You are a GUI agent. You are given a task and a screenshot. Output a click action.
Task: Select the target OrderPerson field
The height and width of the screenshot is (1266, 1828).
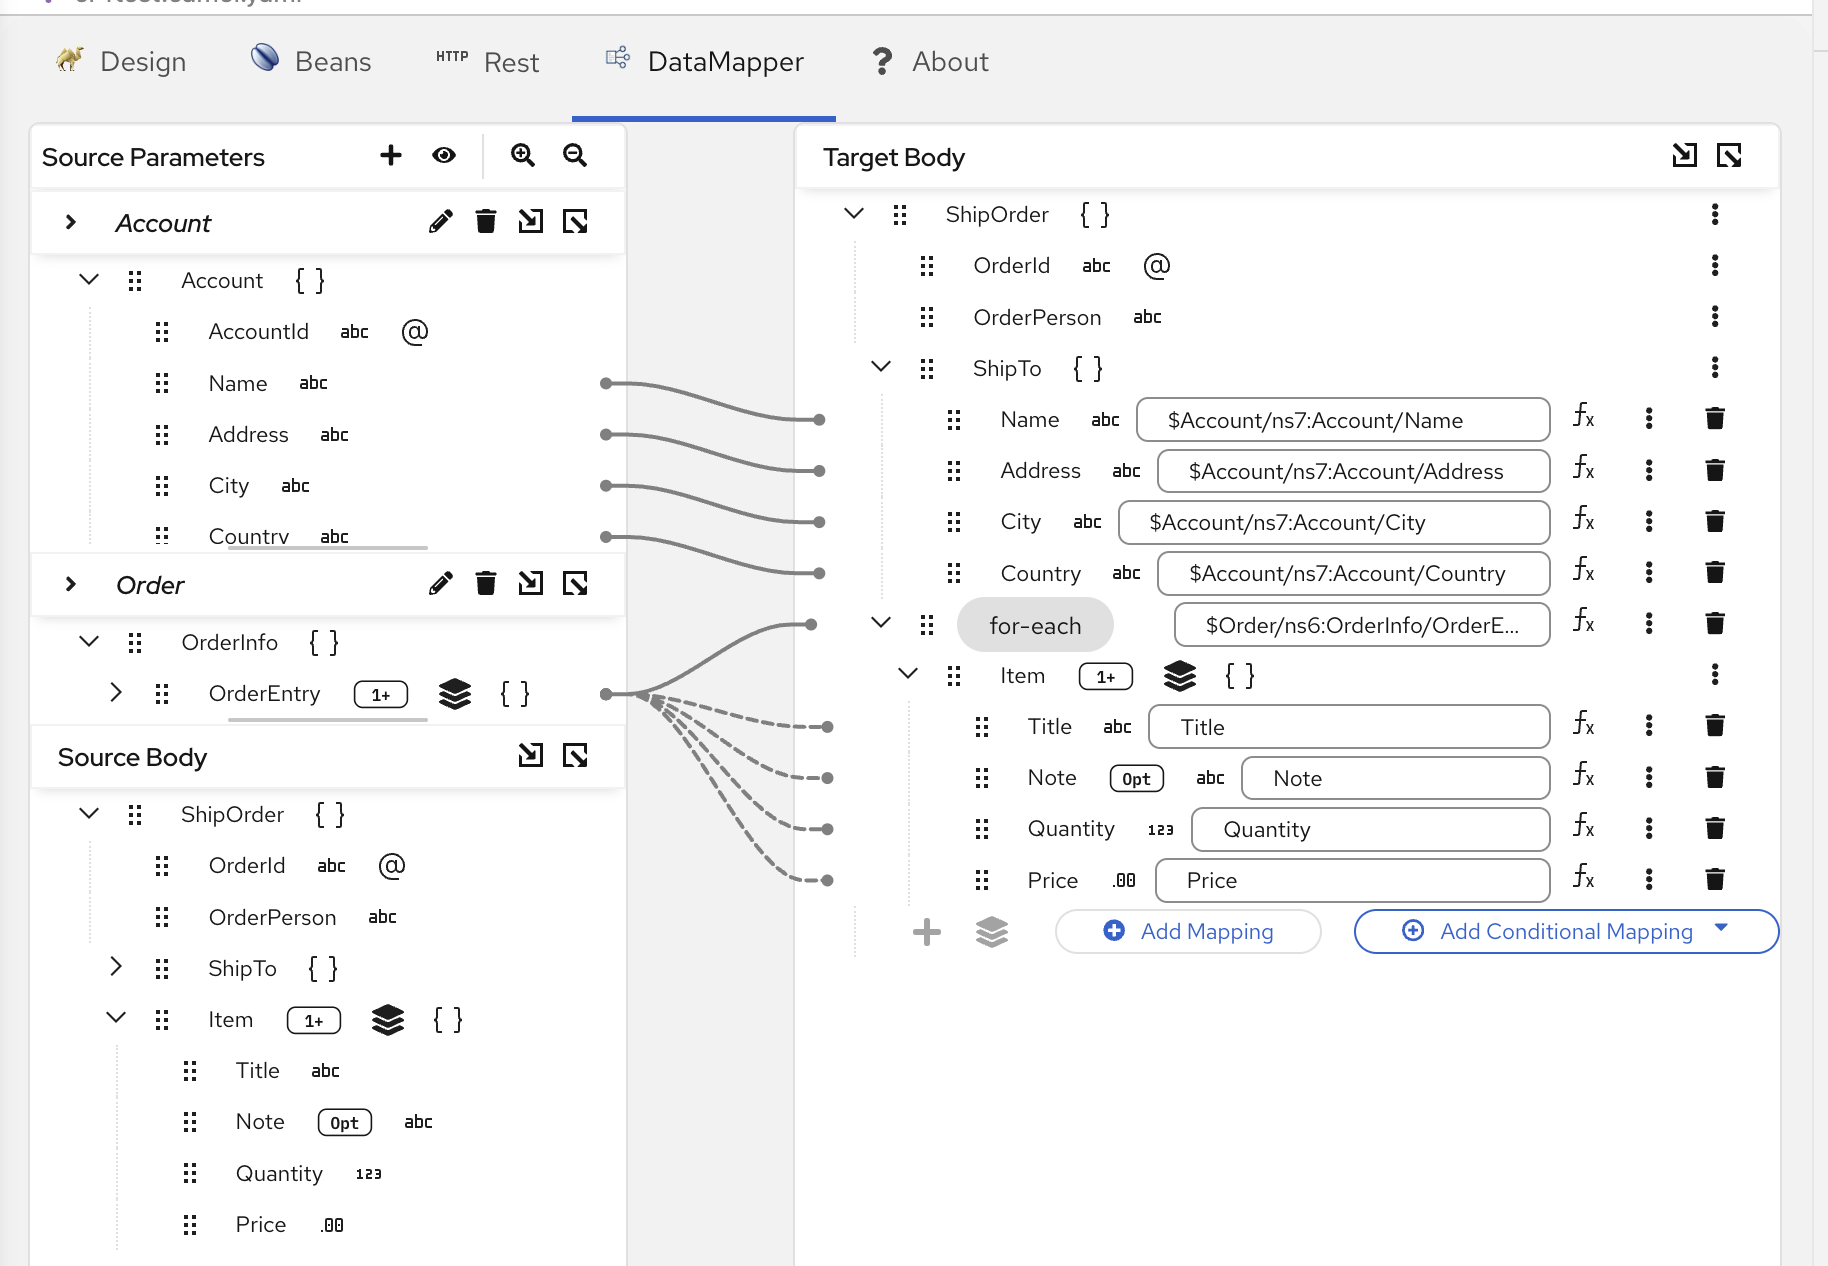tap(1037, 317)
